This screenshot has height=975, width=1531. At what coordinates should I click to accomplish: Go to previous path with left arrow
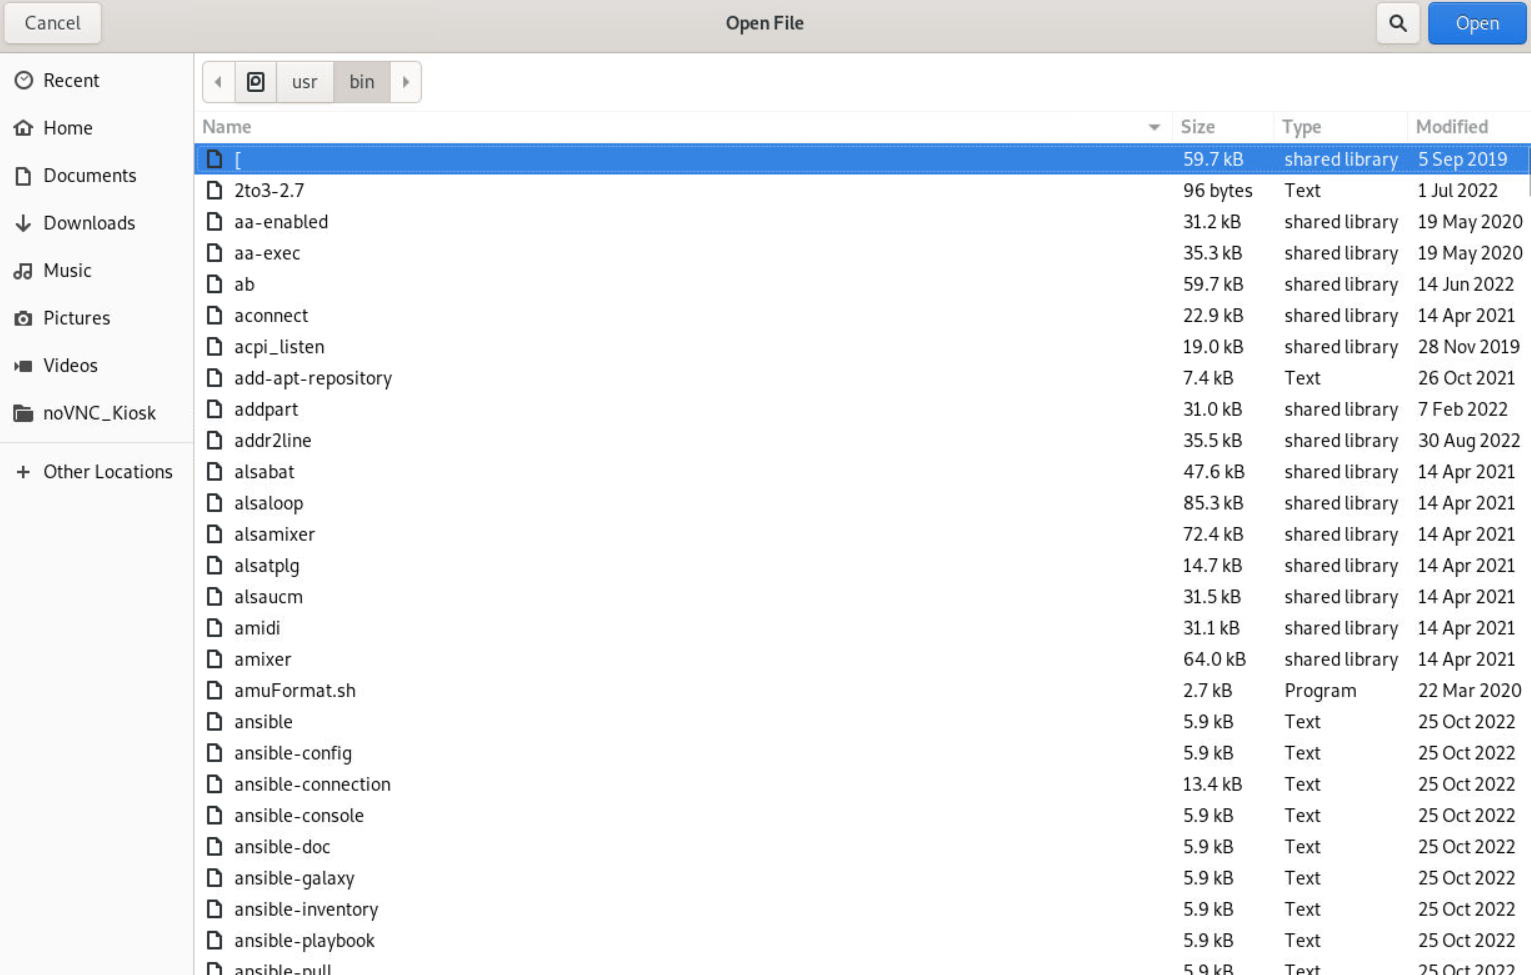[x=218, y=82]
